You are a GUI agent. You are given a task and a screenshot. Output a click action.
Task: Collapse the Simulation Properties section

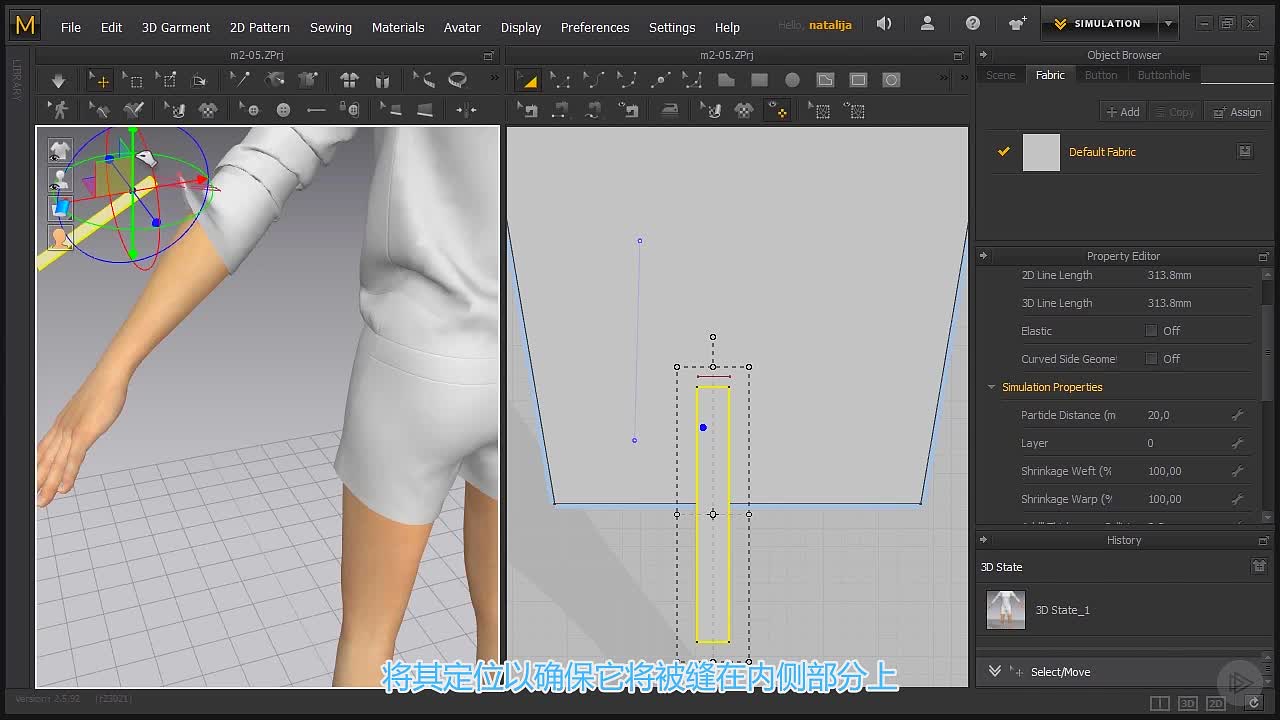[992, 387]
